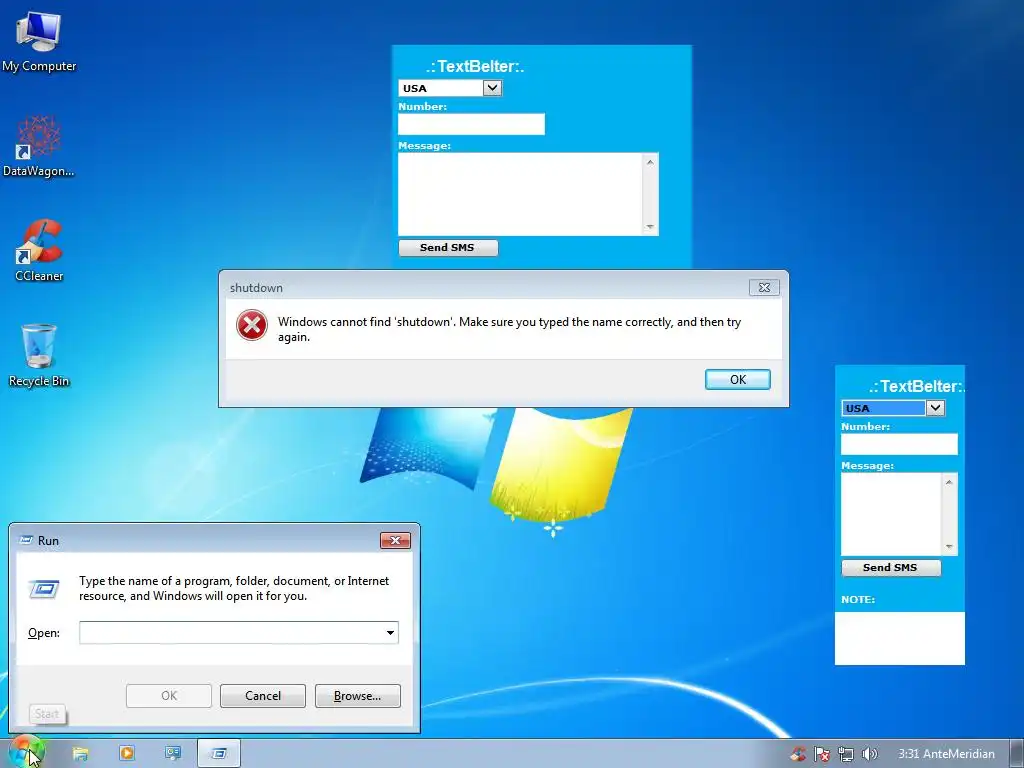Click the .:TextBelter:. title in center window
1024x768 pixels.
click(x=475, y=67)
